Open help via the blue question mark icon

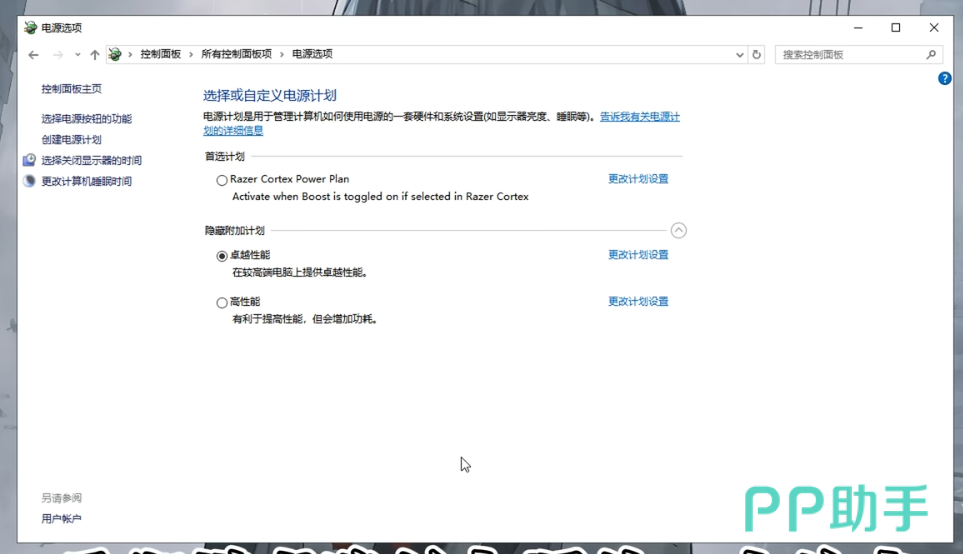coord(944,79)
